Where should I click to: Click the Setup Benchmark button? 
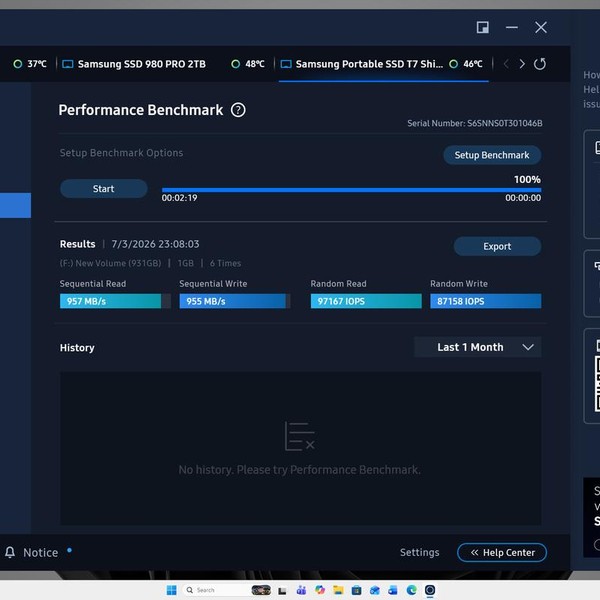pos(492,155)
